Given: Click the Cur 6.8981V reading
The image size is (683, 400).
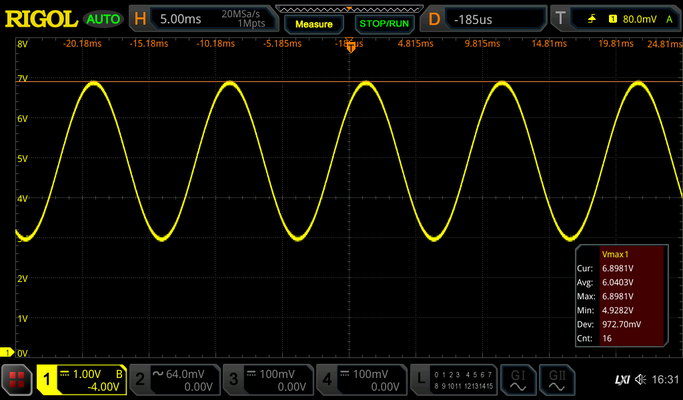Looking at the screenshot, I should pos(618,268).
